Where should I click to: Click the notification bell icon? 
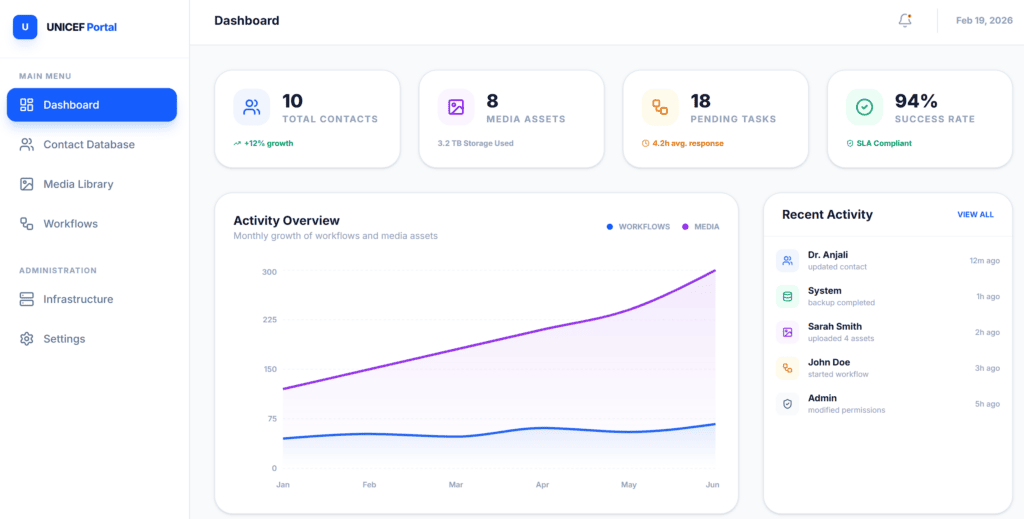coord(905,20)
